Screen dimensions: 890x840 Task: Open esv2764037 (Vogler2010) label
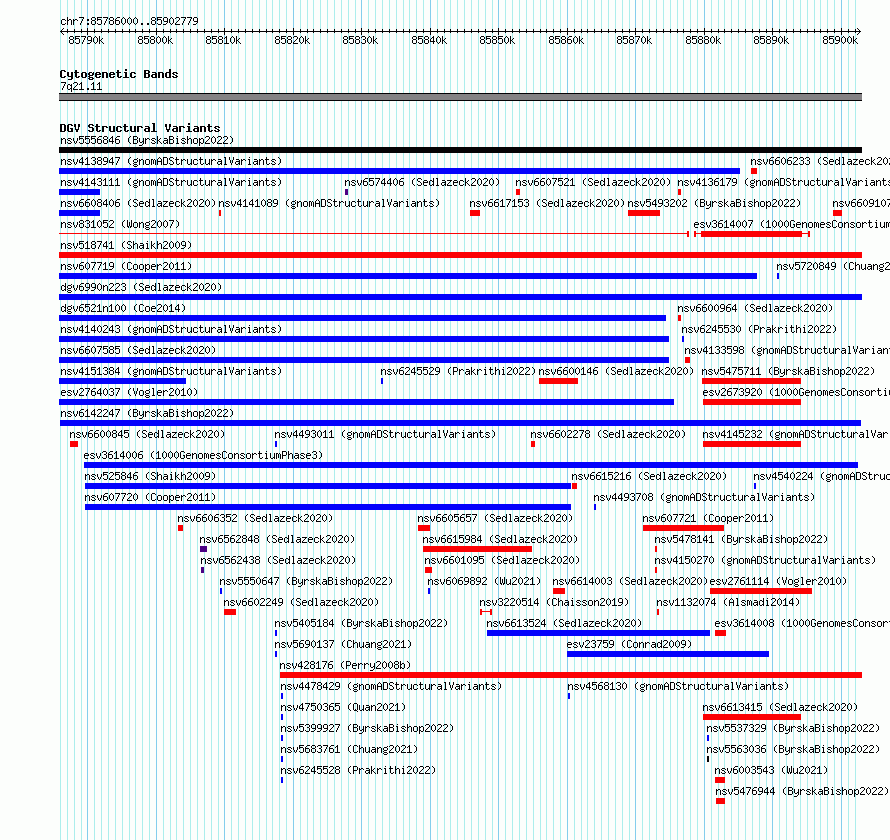[x=129, y=392]
